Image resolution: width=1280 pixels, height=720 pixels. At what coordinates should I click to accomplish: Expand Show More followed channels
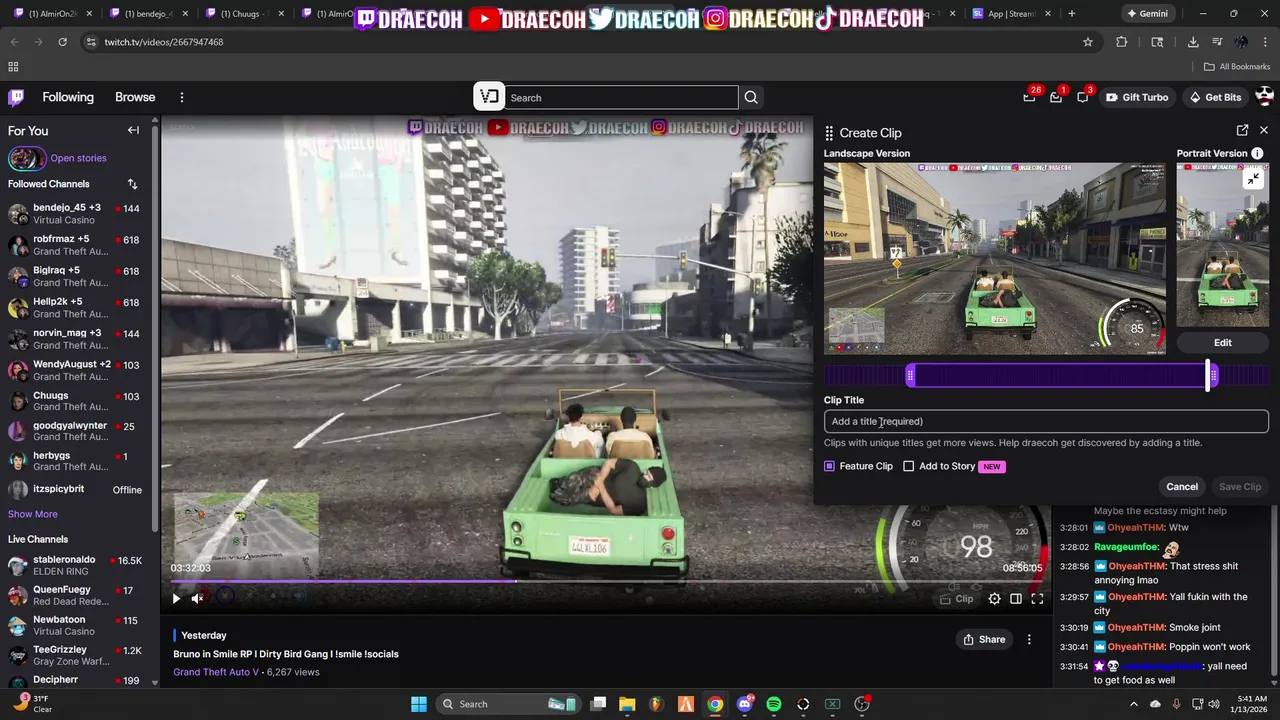[x=33, y=514]
